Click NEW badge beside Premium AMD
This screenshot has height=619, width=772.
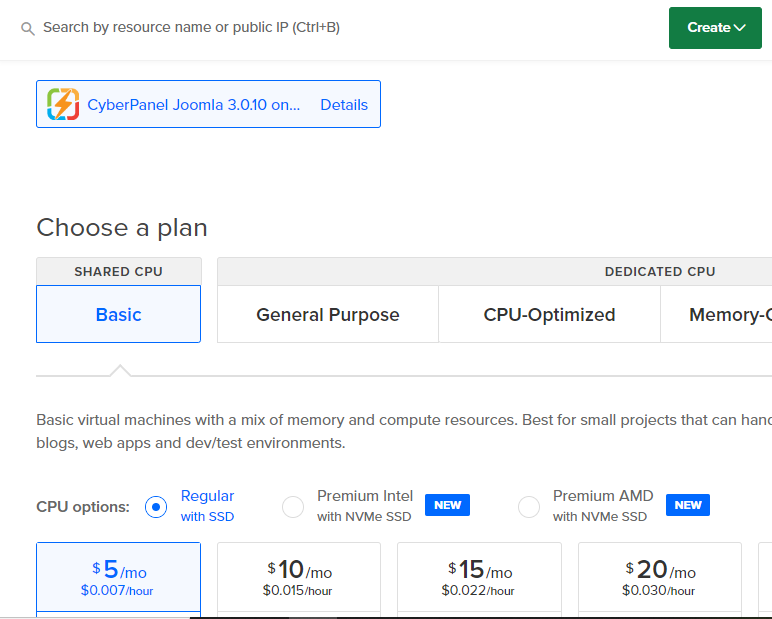click(688, 505)
